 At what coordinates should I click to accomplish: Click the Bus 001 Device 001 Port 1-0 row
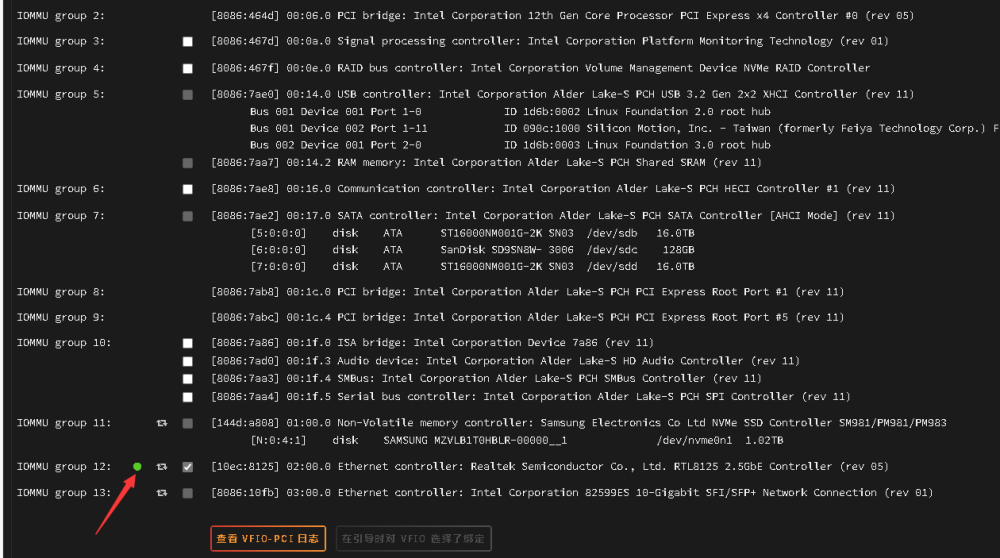[x=510, y=112]
